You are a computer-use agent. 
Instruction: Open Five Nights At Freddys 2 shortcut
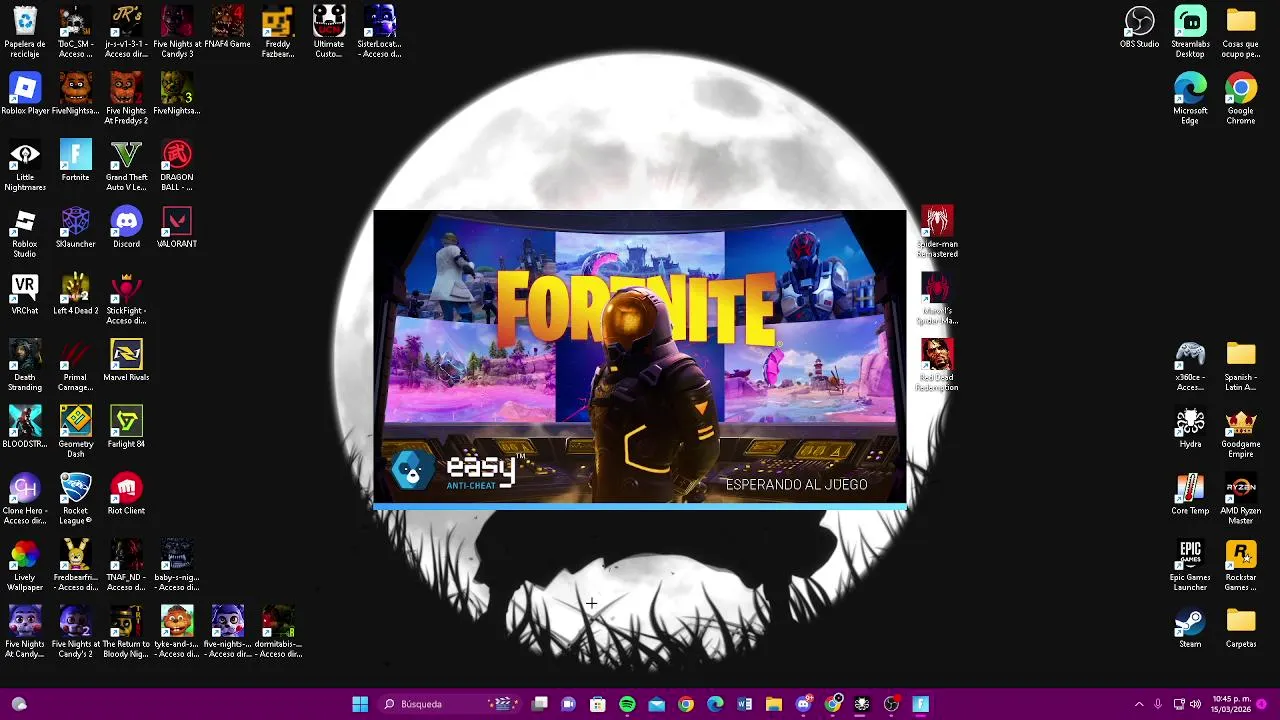click(x=126, y=98)
